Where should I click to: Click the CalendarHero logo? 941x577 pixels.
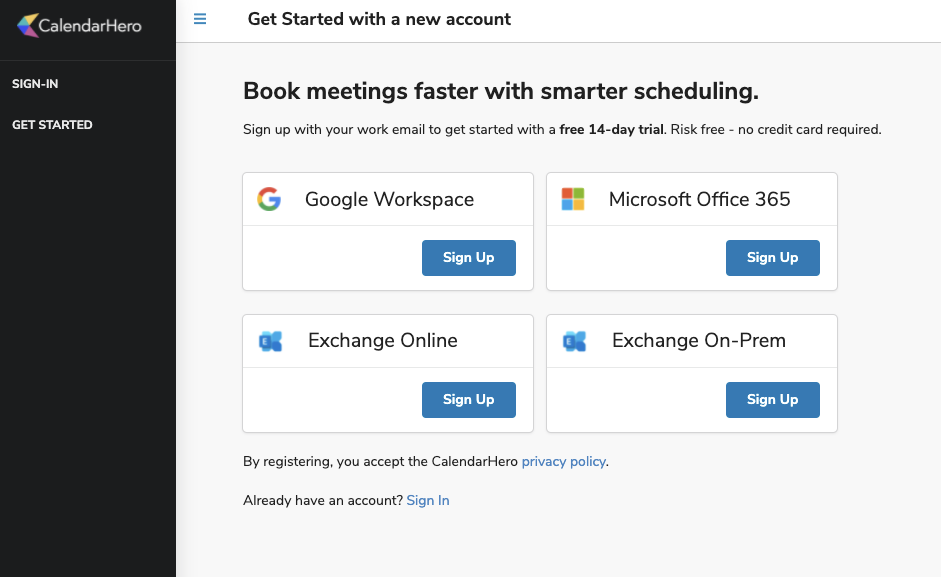point(80,25)
